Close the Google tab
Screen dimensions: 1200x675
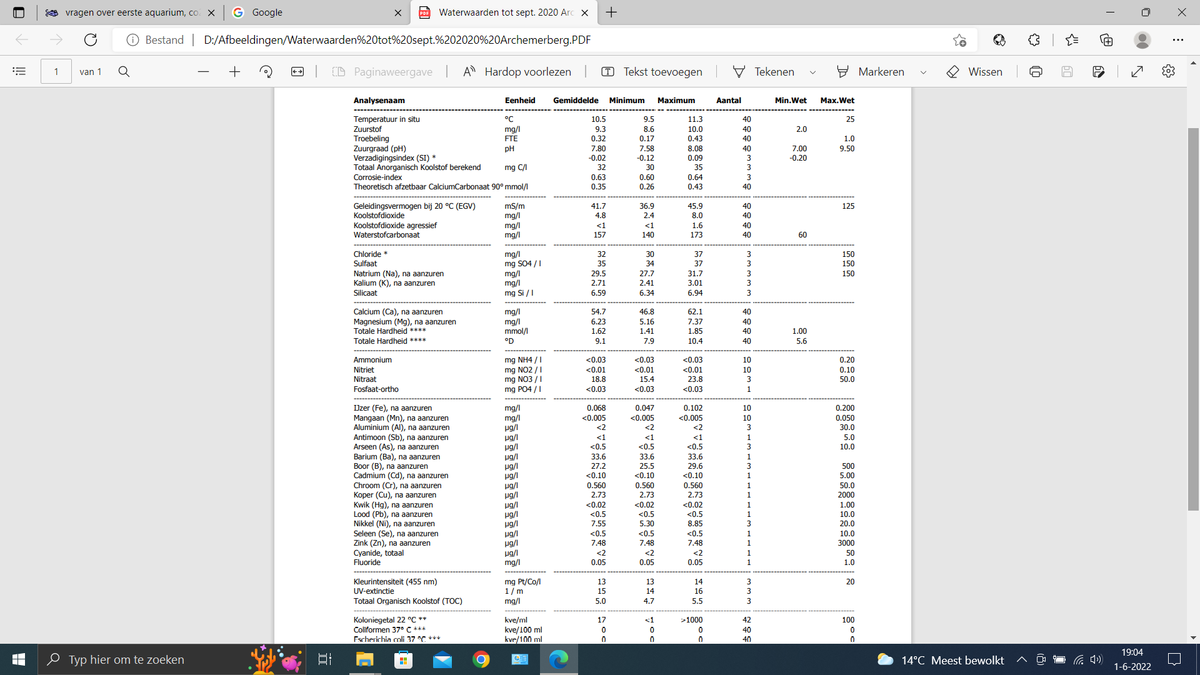coord(397,12)
